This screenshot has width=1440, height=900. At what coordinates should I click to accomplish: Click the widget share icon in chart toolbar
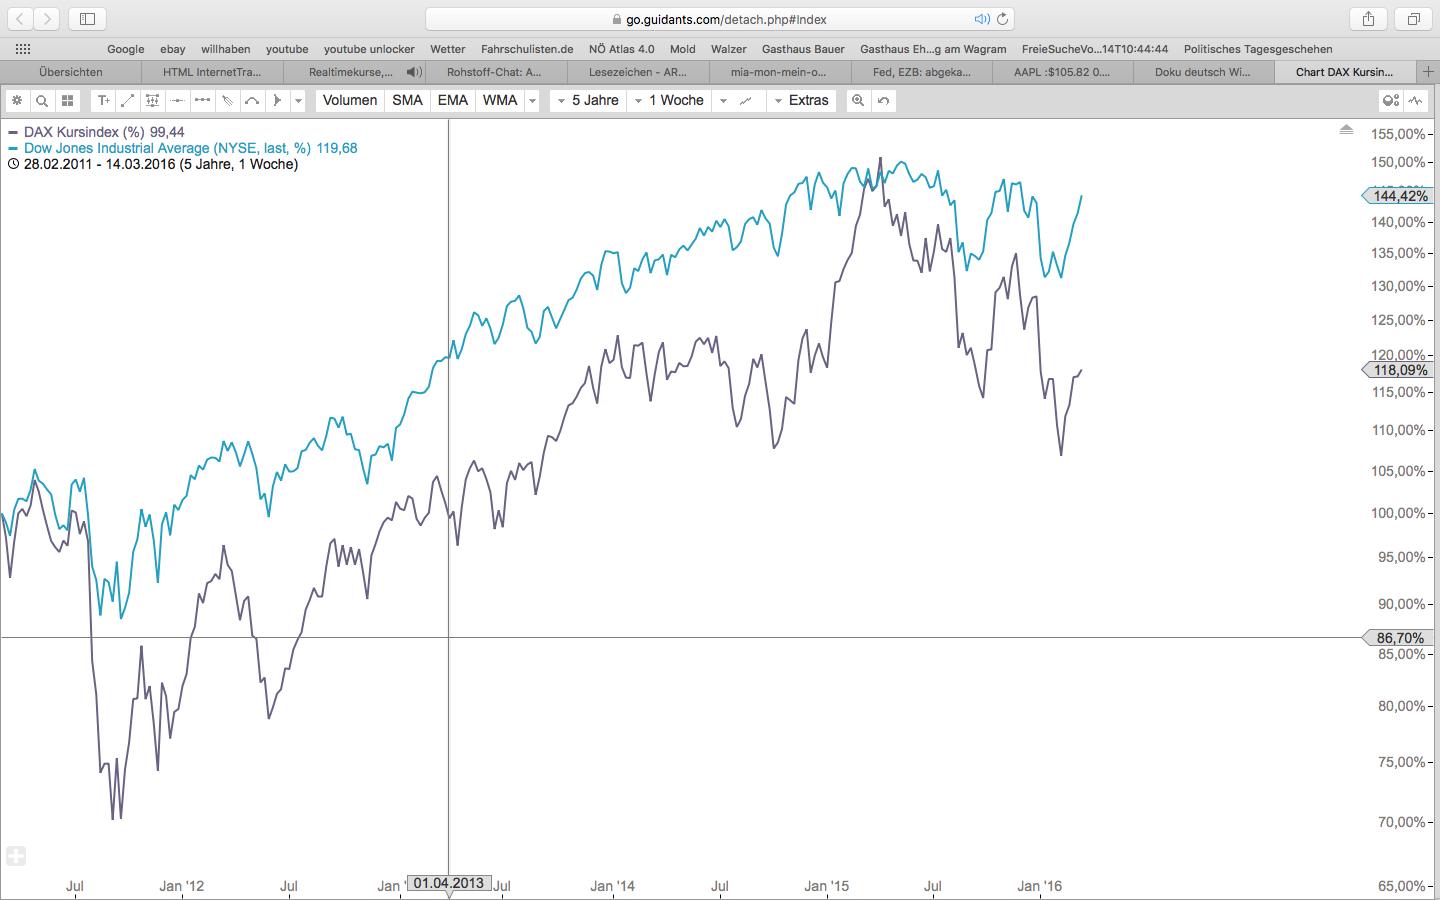click(x=1390, y=100)
